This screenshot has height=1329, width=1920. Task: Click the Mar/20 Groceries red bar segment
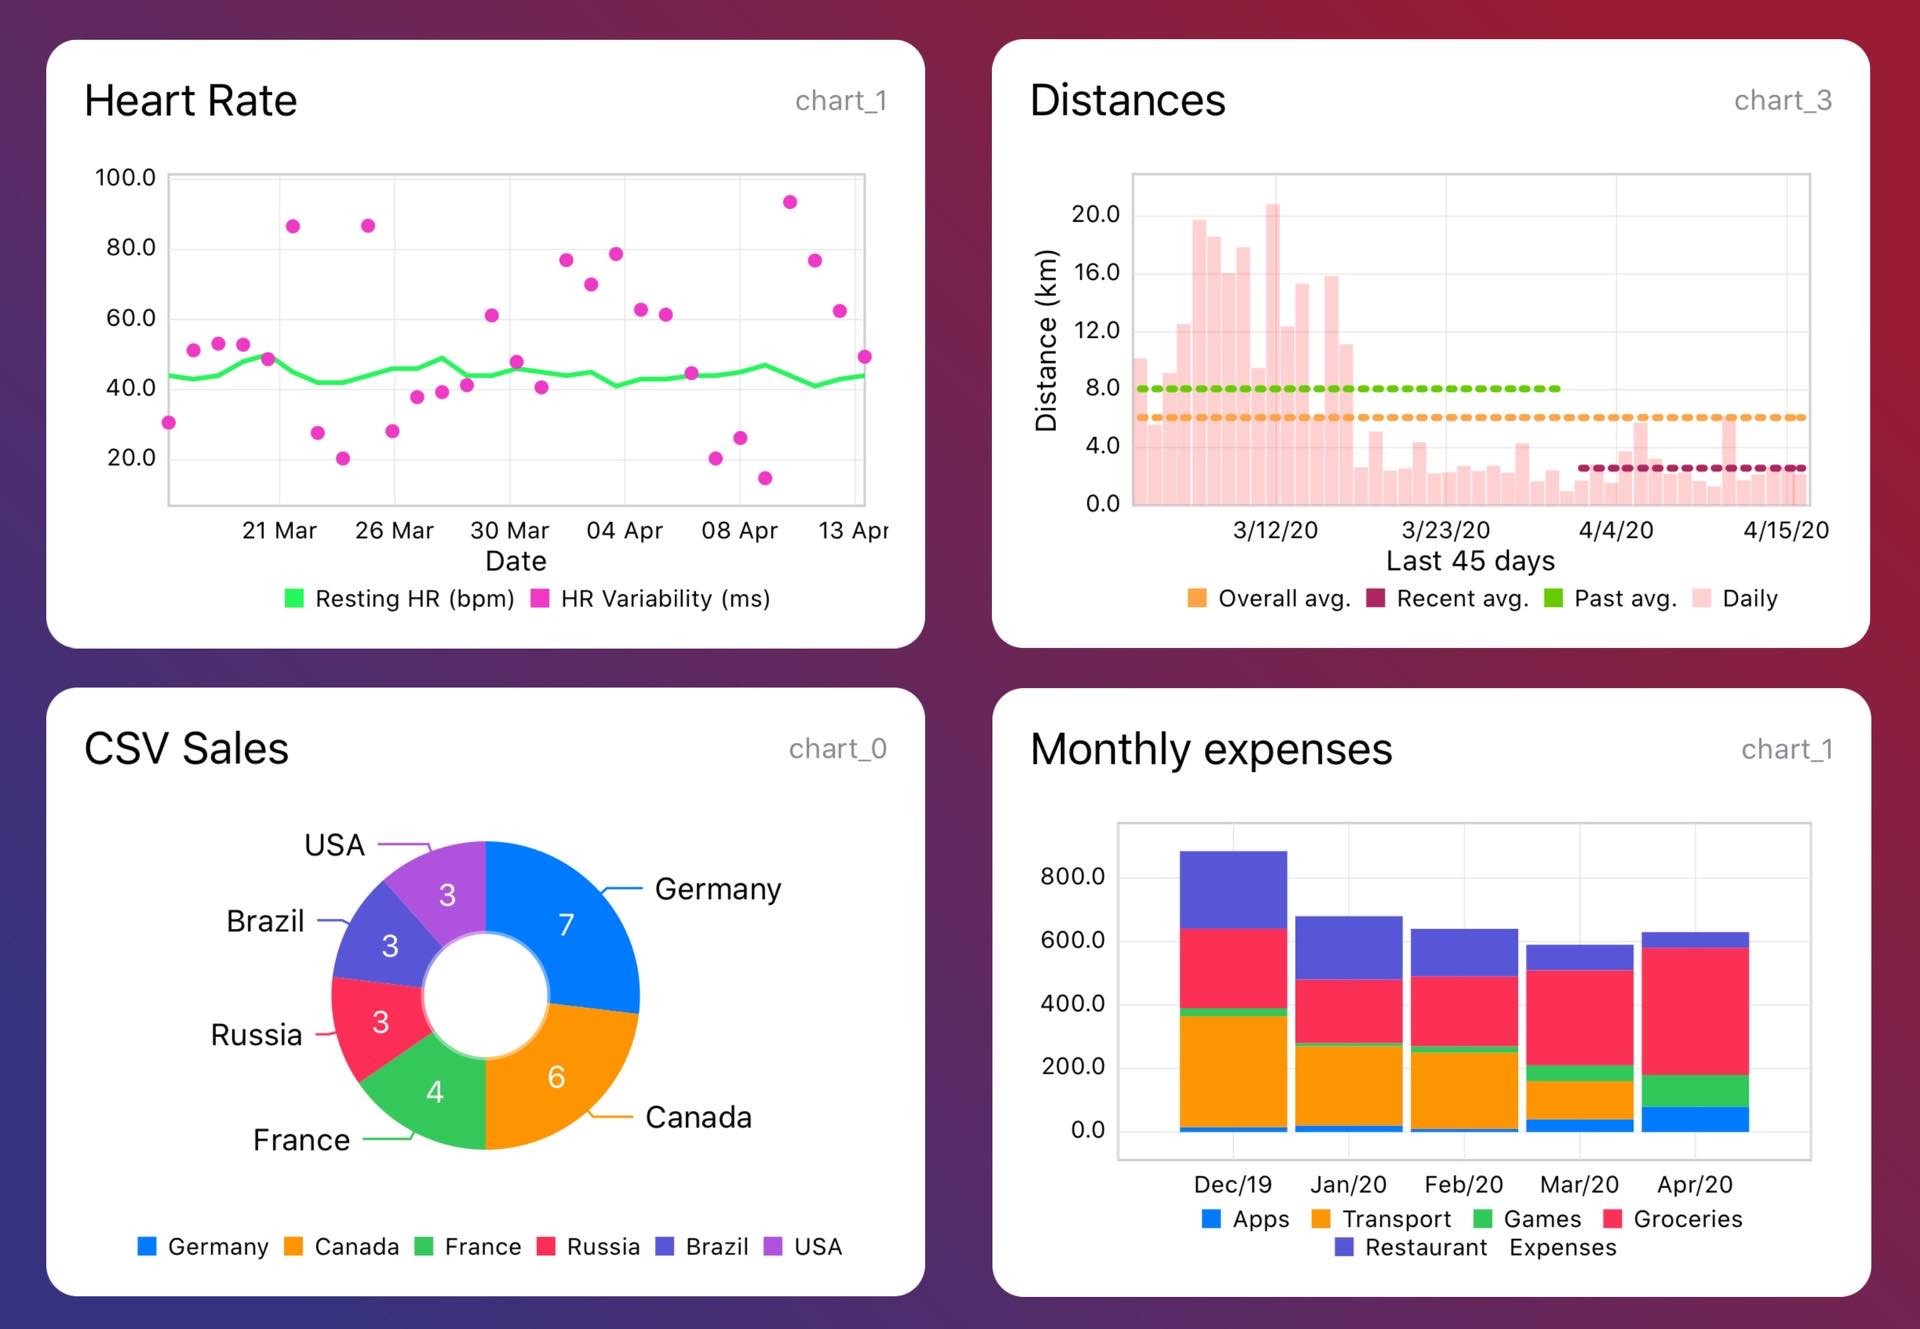pyautogui.click(x=1580, y=1018)
